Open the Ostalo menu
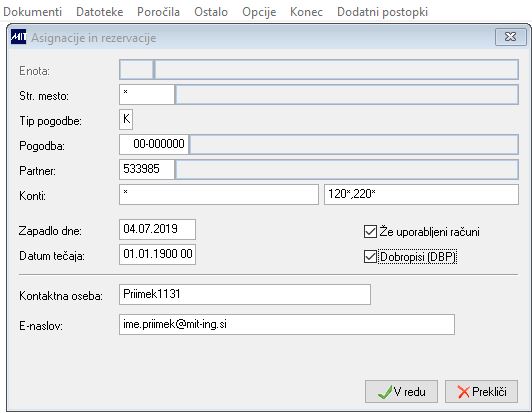This screenshot has height=413, width=532. (x=211, y=12)
